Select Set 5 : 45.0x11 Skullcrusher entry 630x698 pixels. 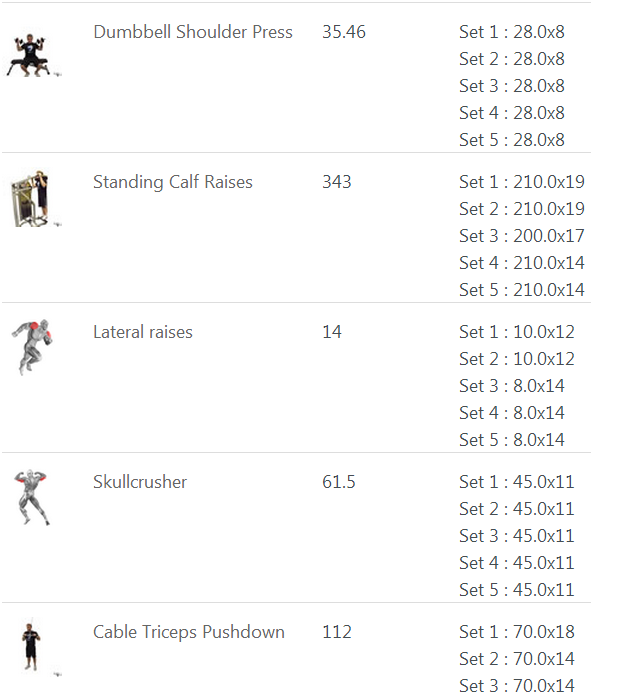point(517,590)
